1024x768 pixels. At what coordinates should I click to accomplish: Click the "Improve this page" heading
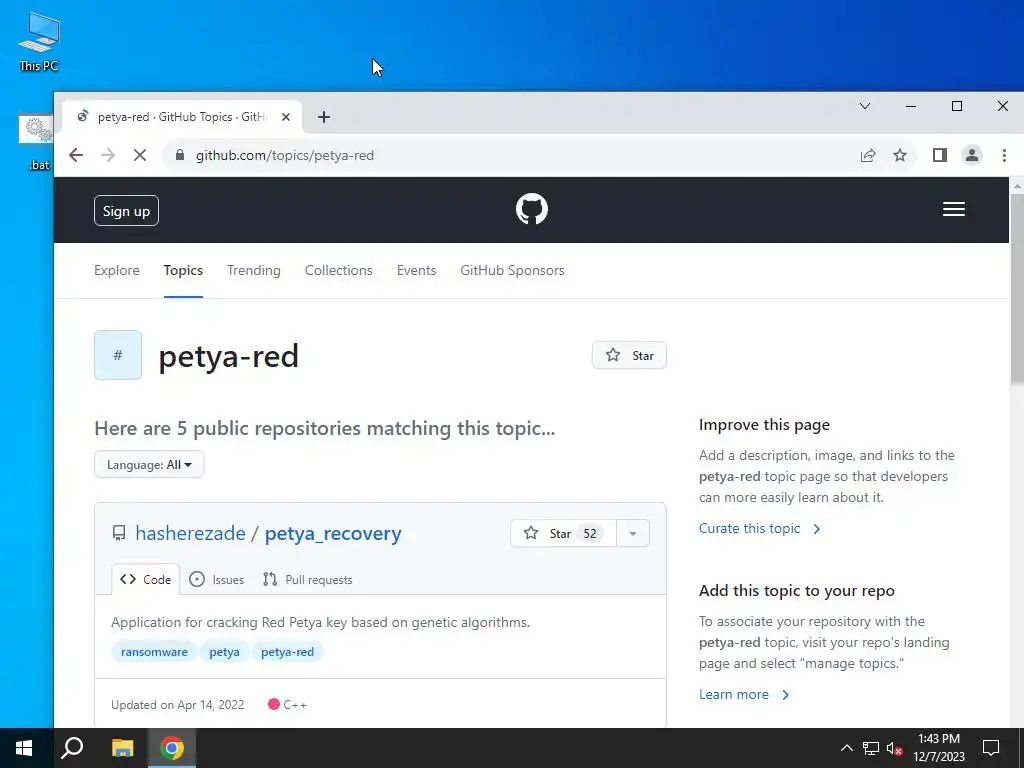pos(764,425)
